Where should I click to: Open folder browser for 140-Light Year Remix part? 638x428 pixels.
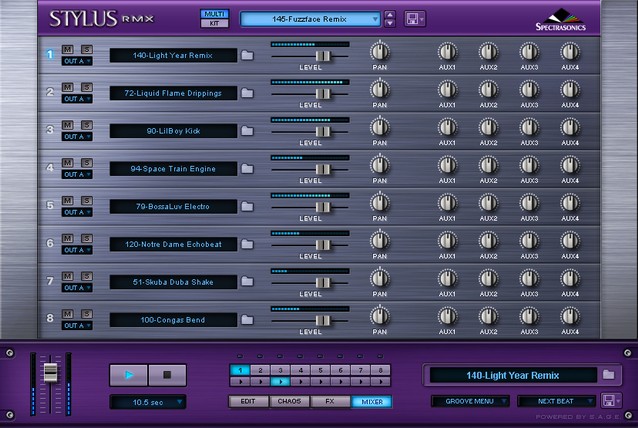247,55
